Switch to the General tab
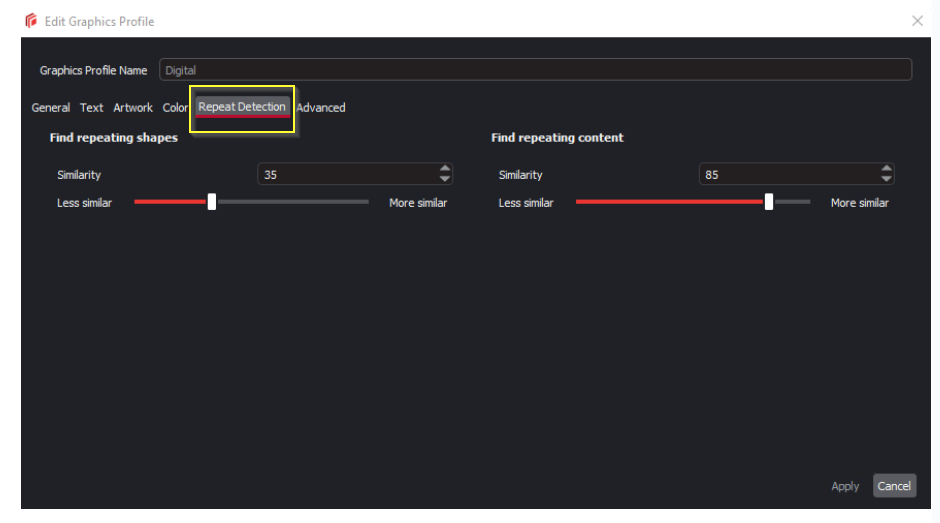This screenshot has height=523, width=940. click(51, 108)
